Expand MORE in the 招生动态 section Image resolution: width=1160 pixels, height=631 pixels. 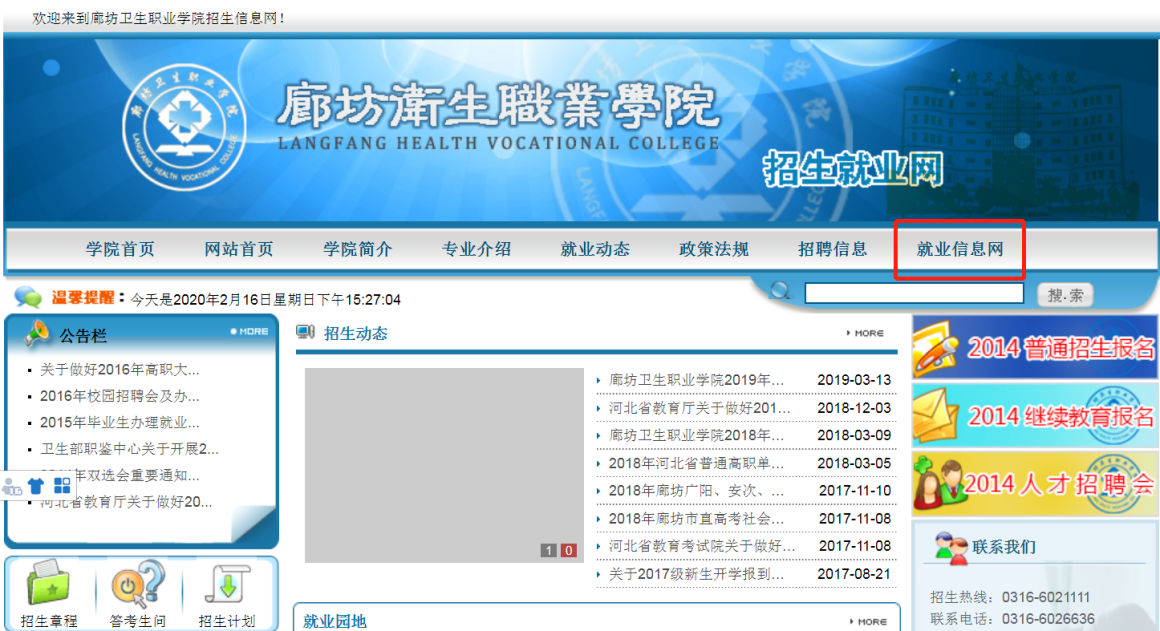(866, 333)
